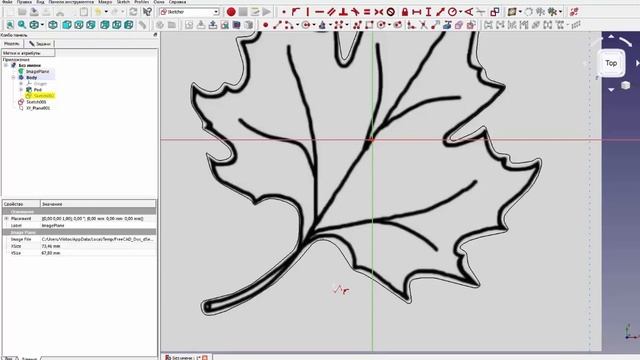Image resolution: width=640 pixels, height=360 pixels.
Task: Click the navigation cube down arrow
Action: pos(611,89)
